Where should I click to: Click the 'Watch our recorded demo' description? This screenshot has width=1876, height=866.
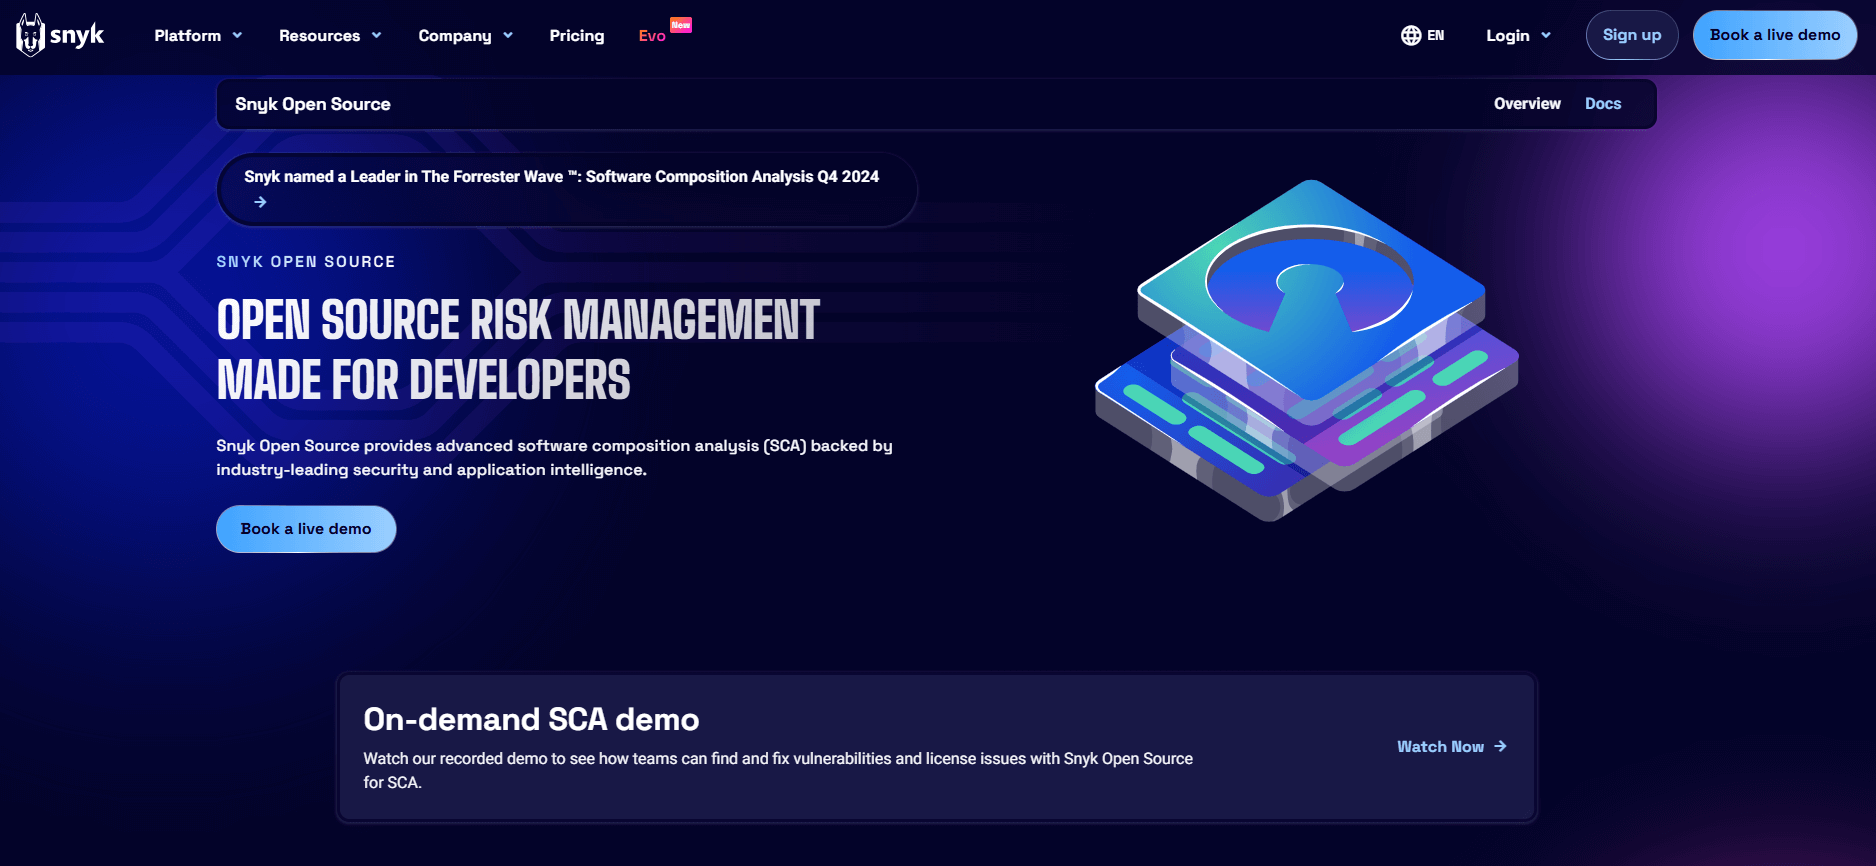click(x=778, y=771)
